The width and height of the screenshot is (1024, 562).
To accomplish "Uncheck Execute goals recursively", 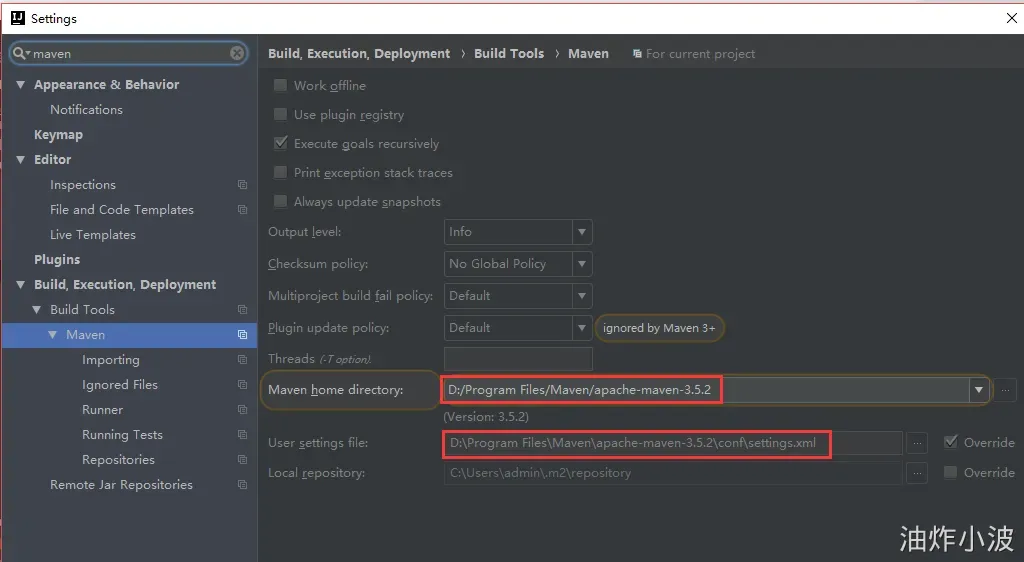I will pos(280,144).
